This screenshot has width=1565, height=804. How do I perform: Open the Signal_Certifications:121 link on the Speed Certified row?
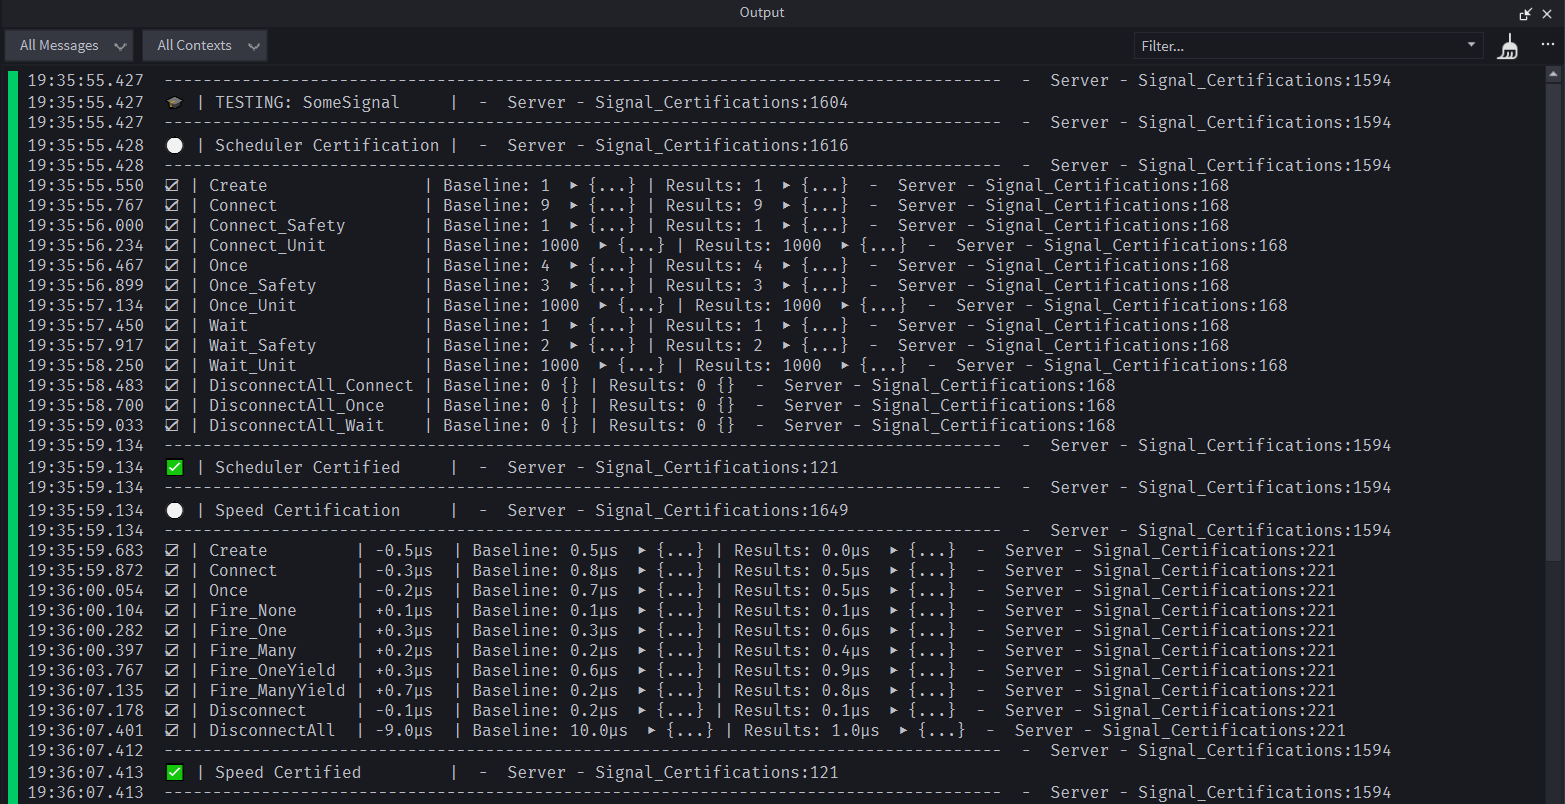(716, 772)
